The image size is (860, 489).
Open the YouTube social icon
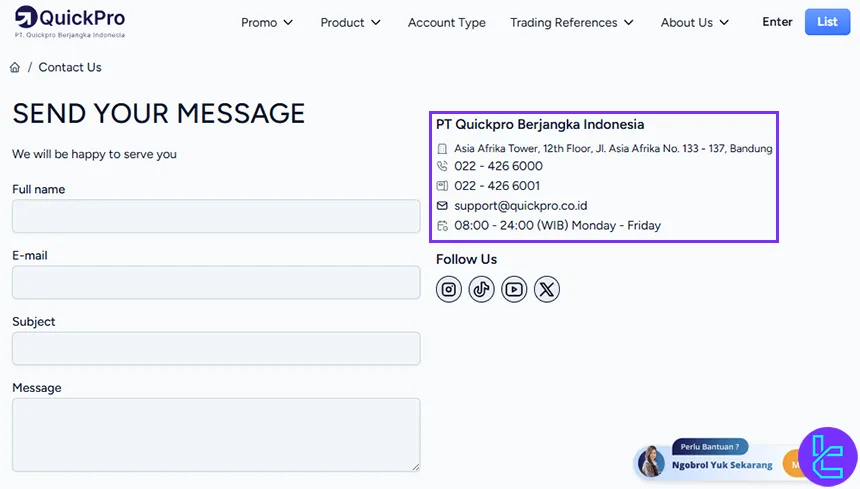click(514, 289)
